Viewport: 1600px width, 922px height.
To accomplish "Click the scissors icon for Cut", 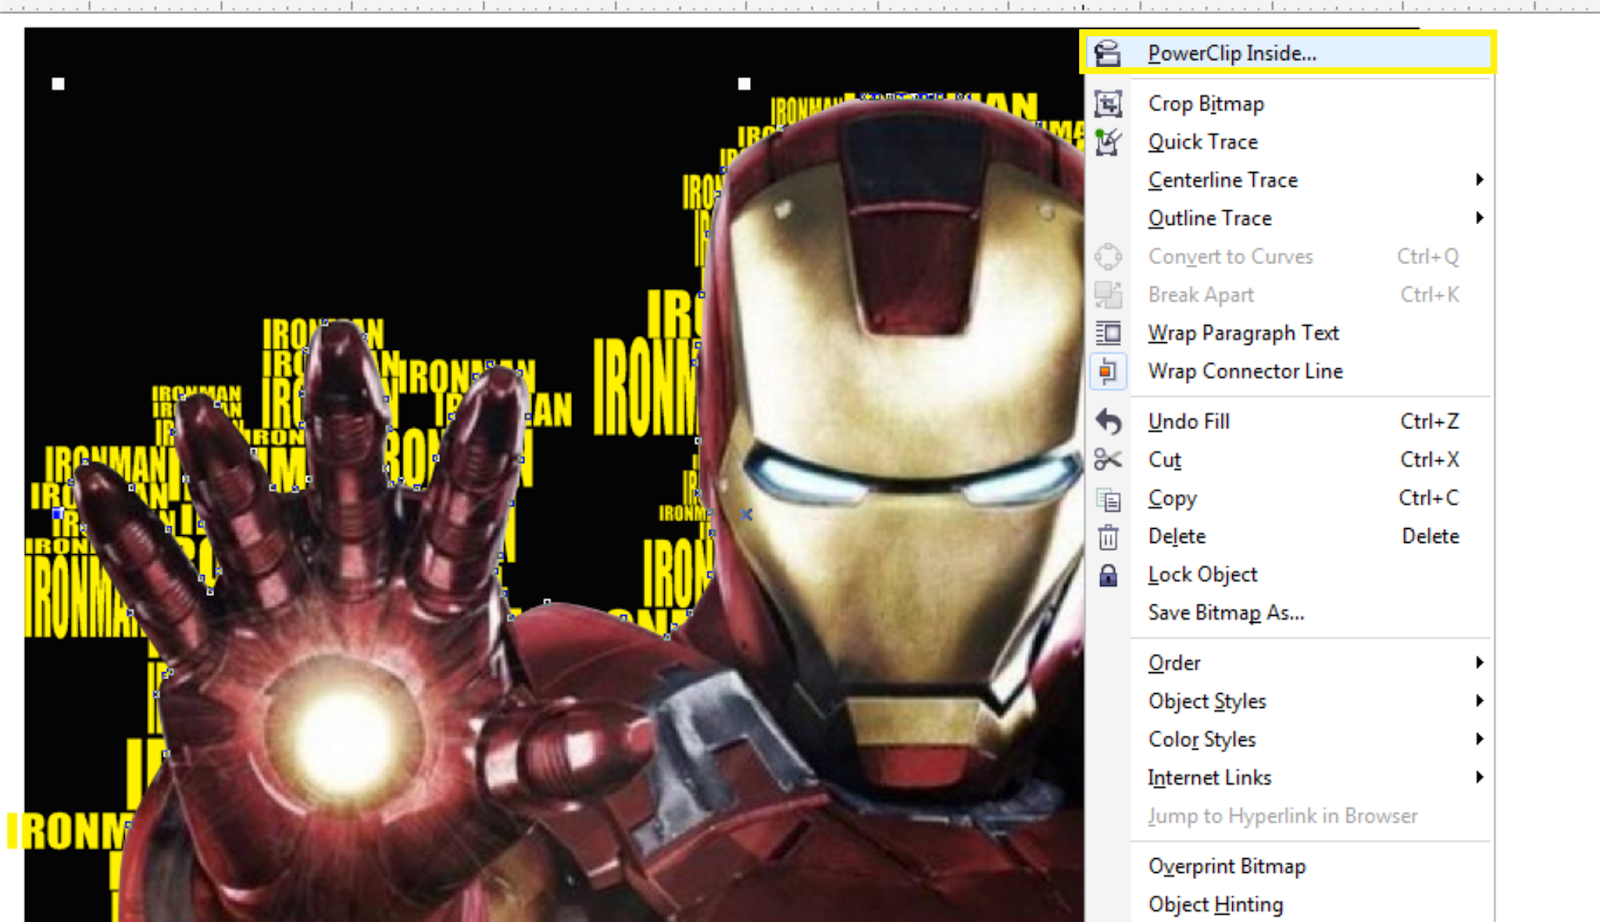I will pyautogui.click(x=1107, y=459).
